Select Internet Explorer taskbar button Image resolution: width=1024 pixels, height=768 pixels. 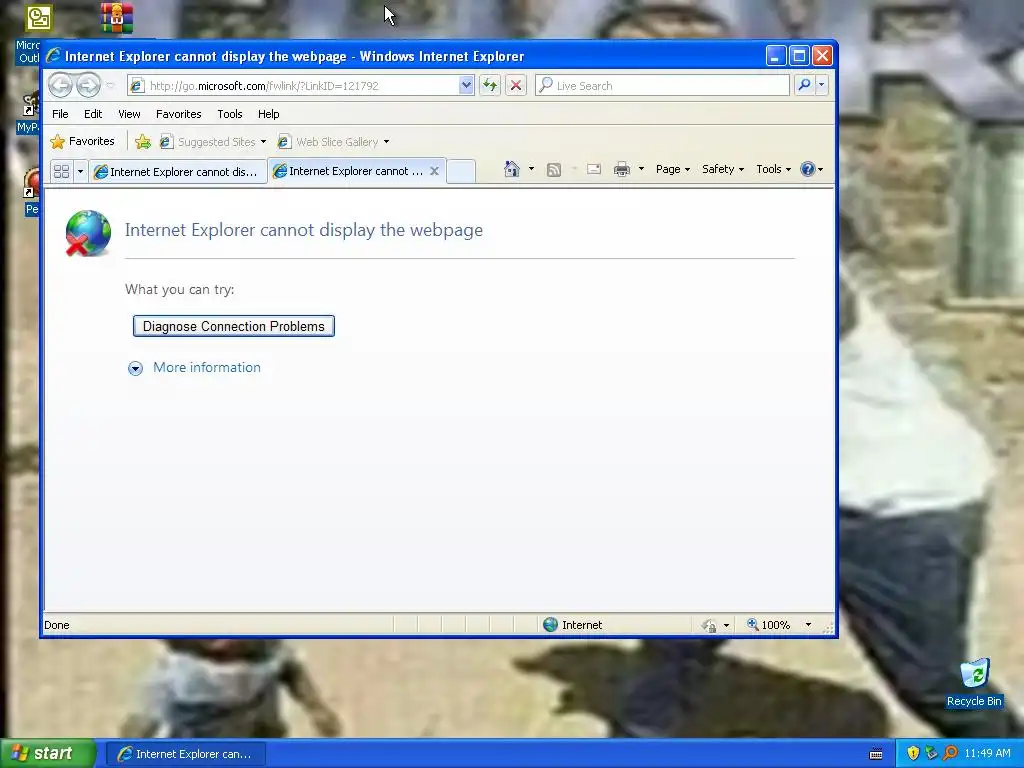click(185, 754)
